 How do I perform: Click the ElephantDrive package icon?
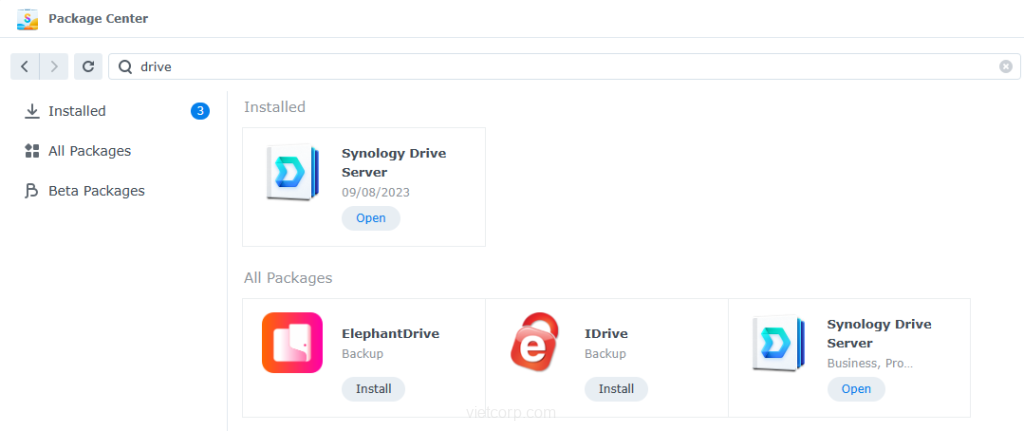(292, 343)
